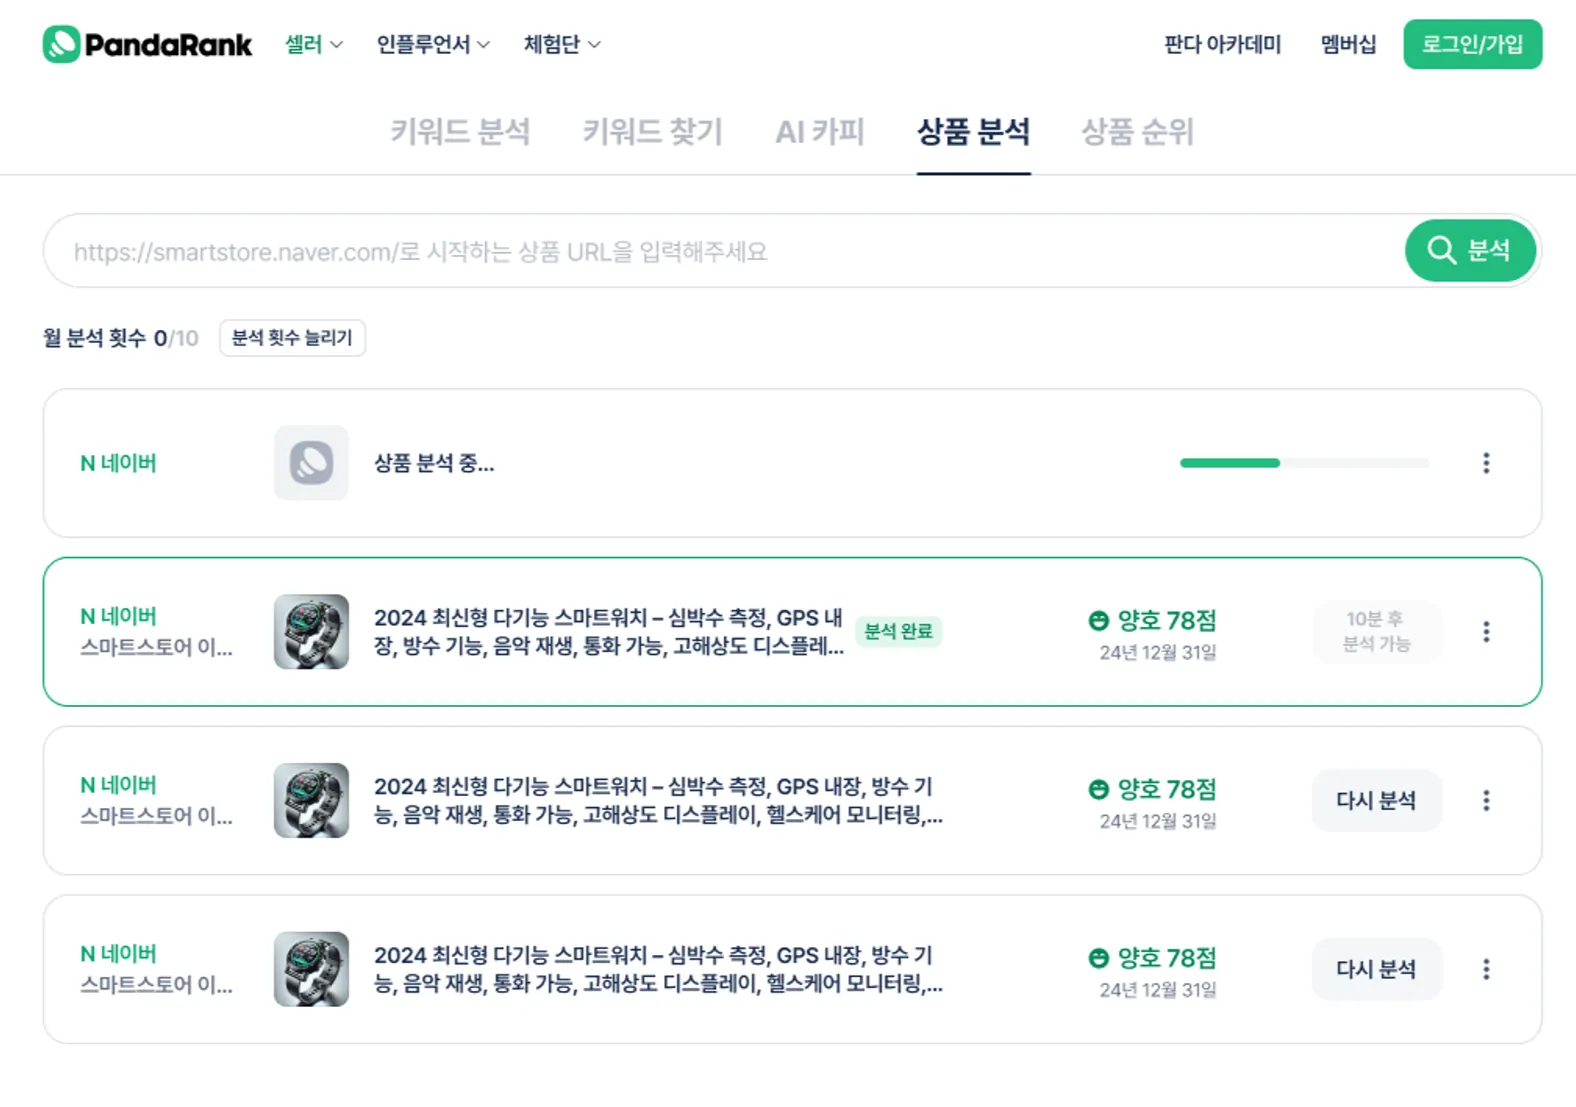The height and width of the screenshot is (1107, 1576).
Task: Open three-dot menu for the analyzing item
Action: 1486,463
